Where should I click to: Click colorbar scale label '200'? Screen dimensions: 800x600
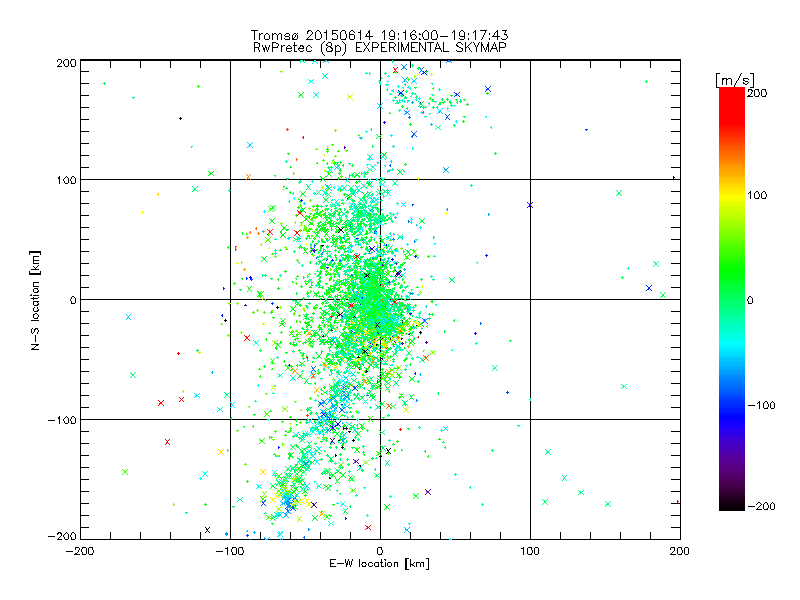click(x=757, y=93)
